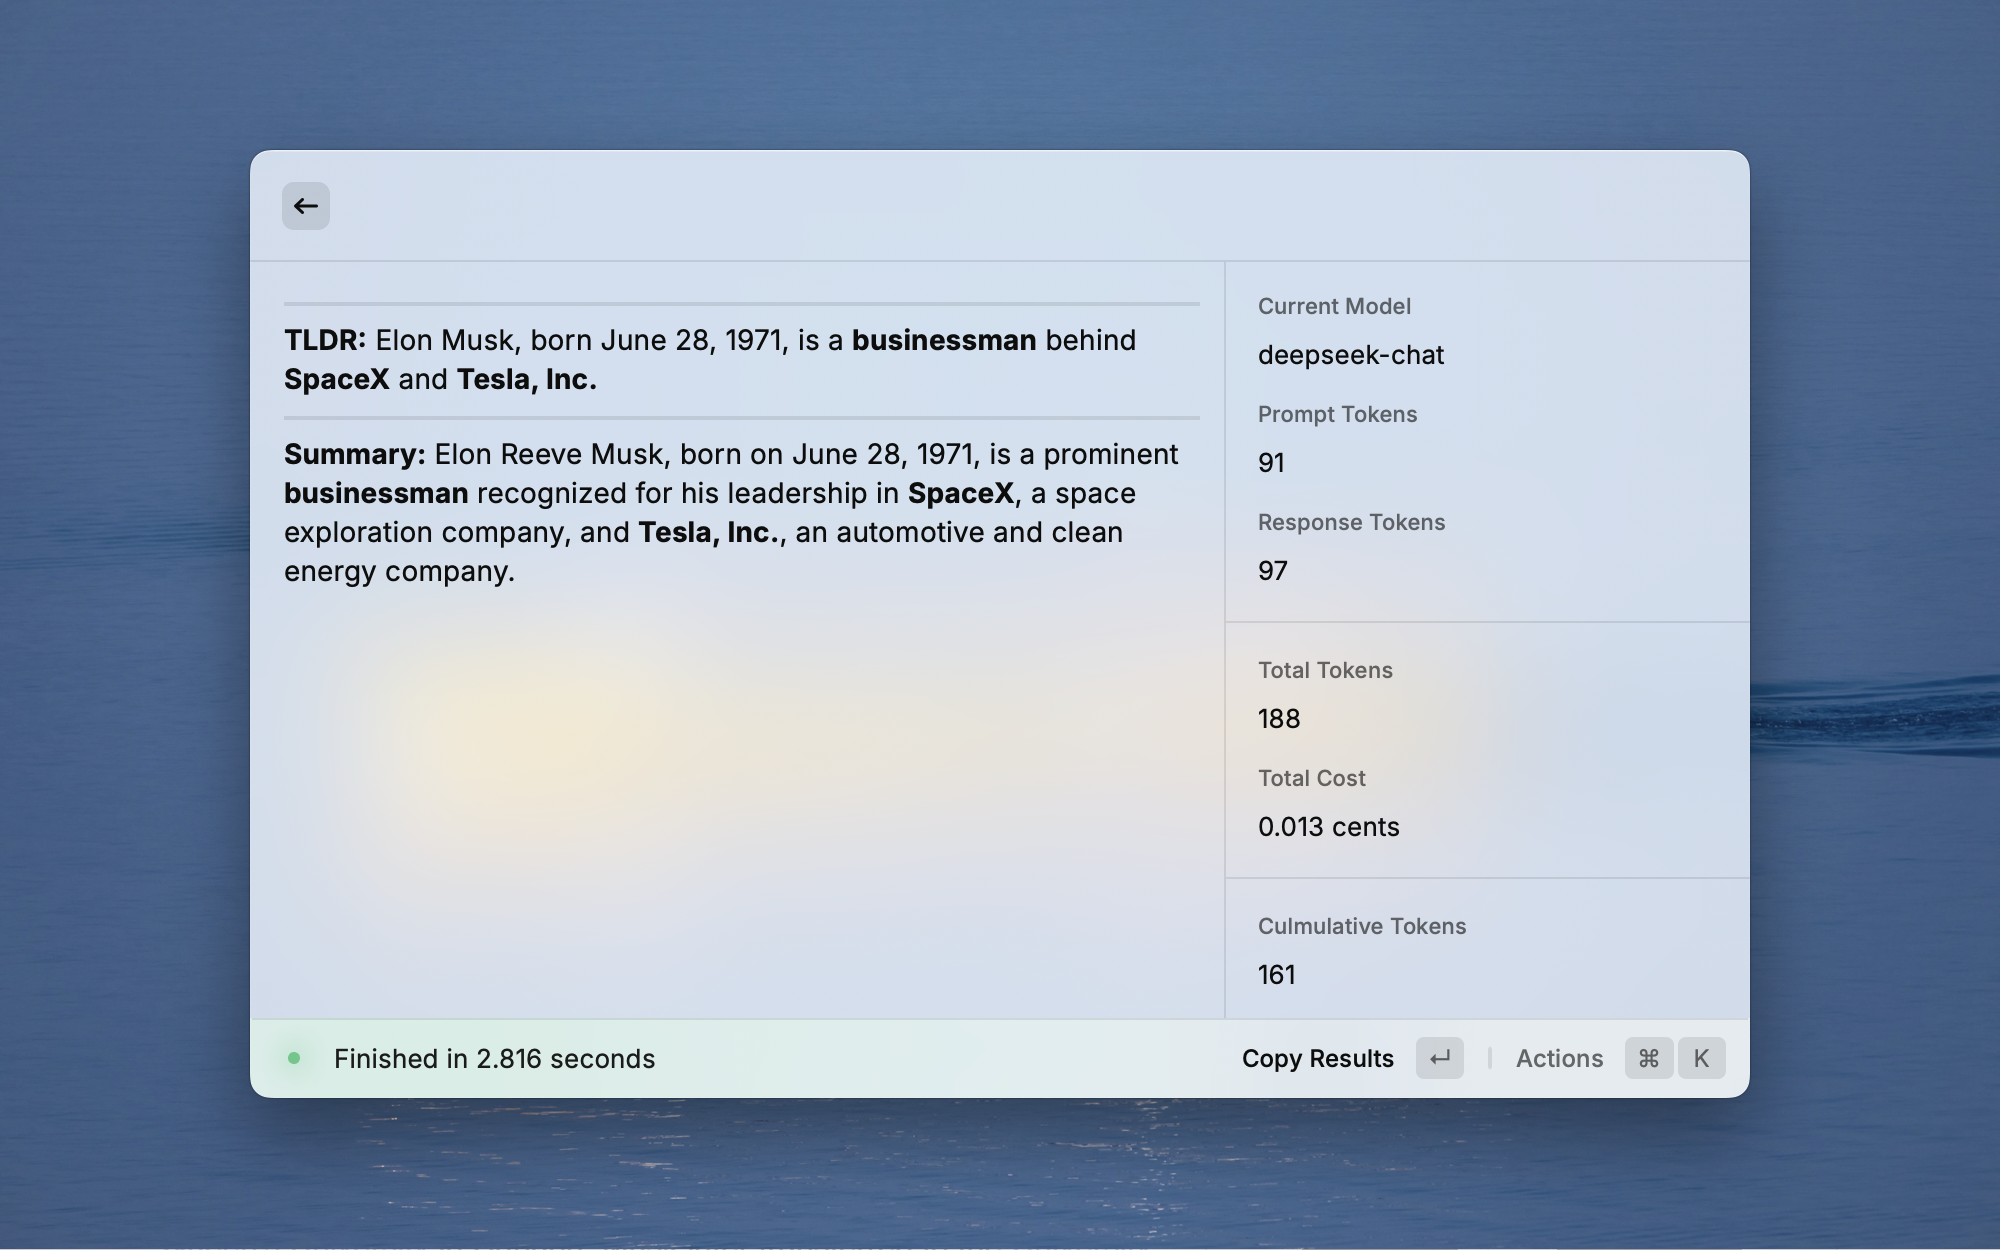Click the Total Tokens value 188
The width and height of the screenshot is (2000, 1250).
pos(1278,719)
